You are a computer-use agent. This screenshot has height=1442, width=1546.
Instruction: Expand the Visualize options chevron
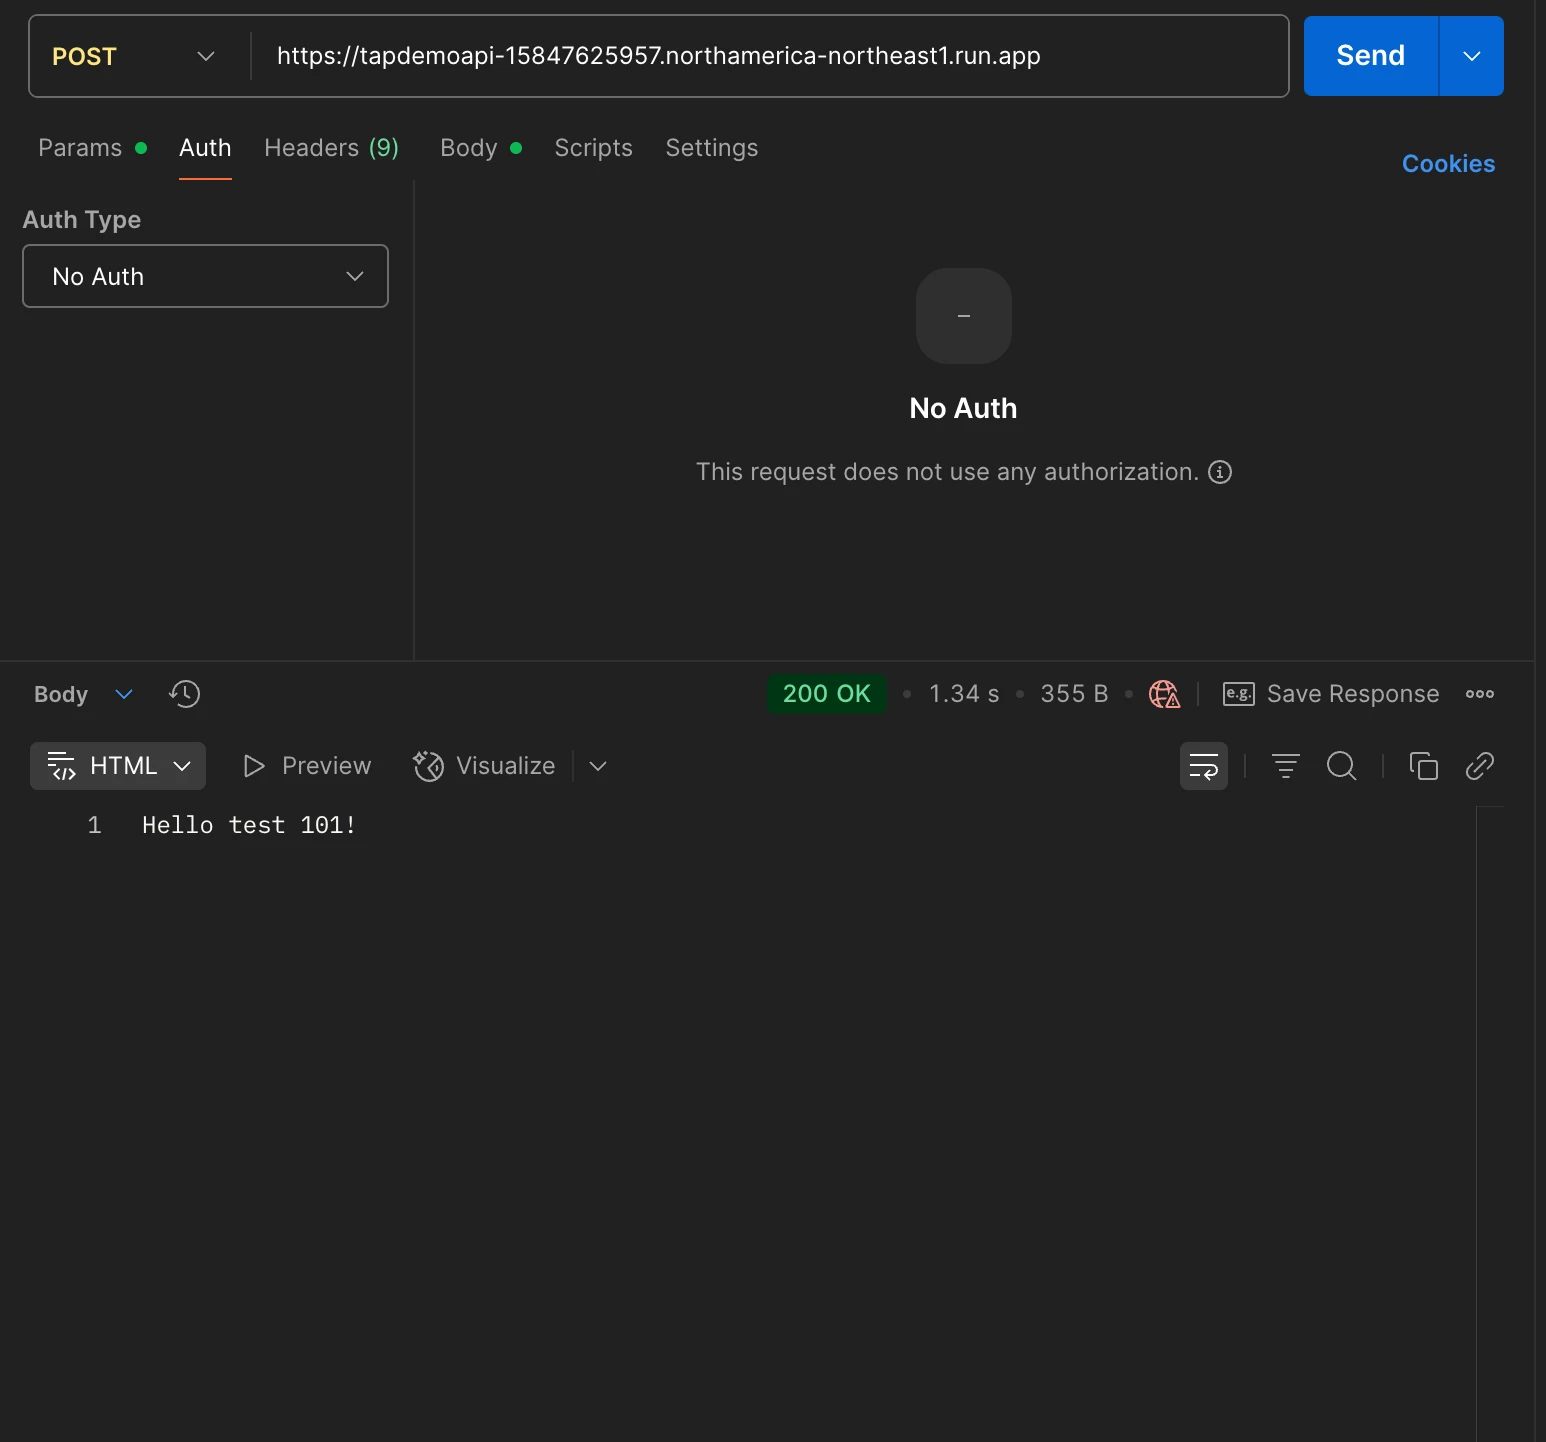(598, 766)
